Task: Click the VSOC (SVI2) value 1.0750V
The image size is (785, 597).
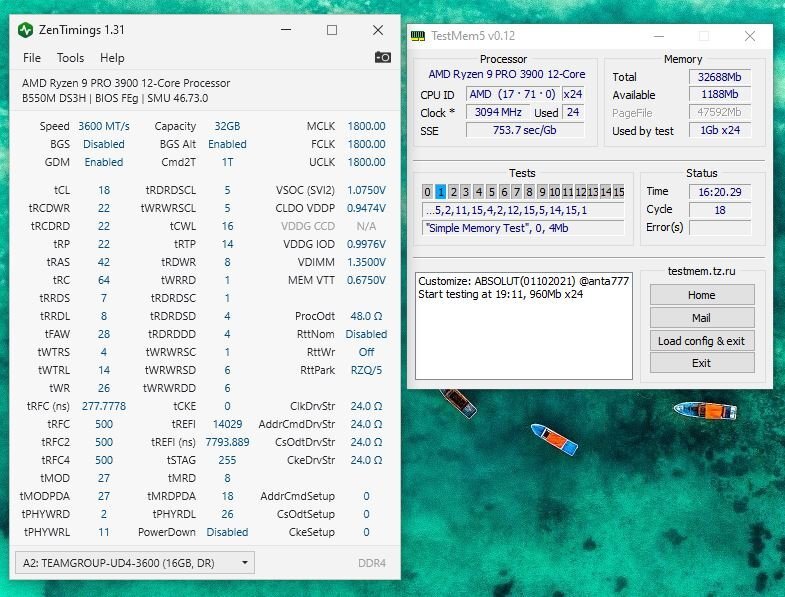Action: (366, 190)
